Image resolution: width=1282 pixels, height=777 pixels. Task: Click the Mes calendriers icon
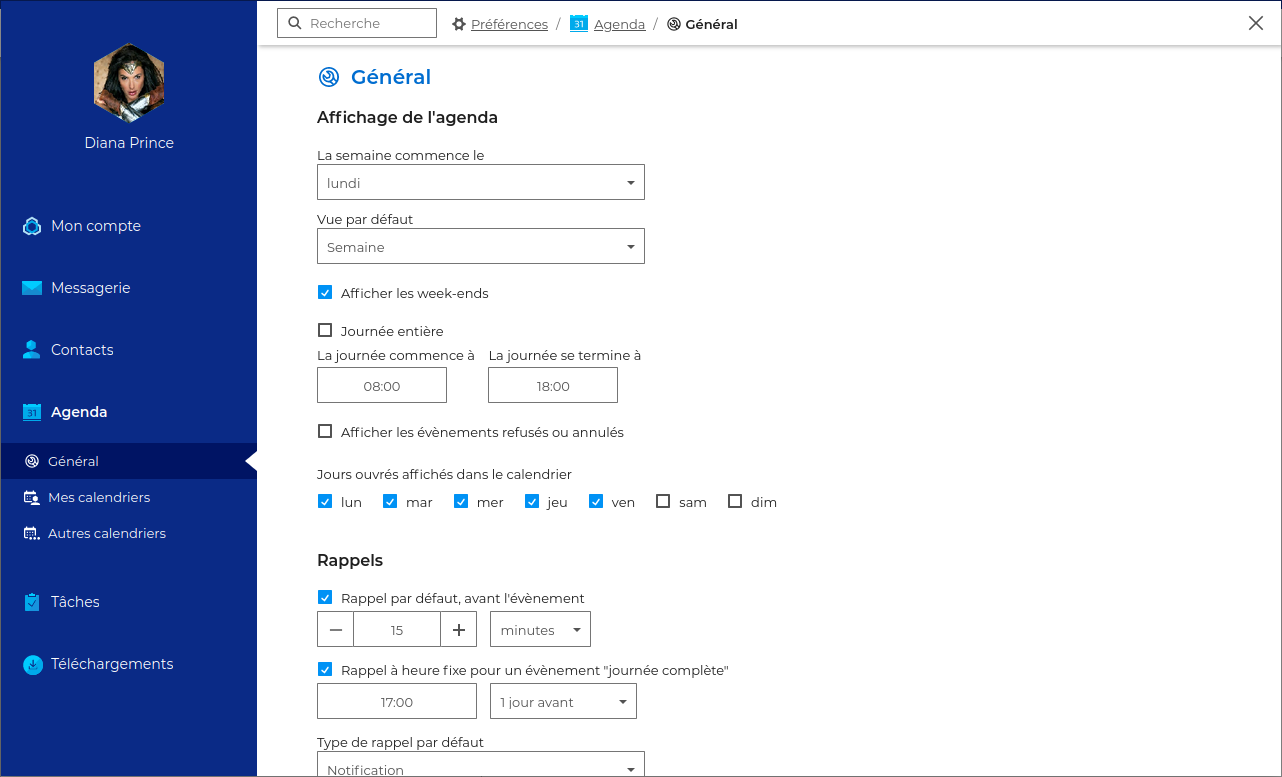click(x=31, y=497)
